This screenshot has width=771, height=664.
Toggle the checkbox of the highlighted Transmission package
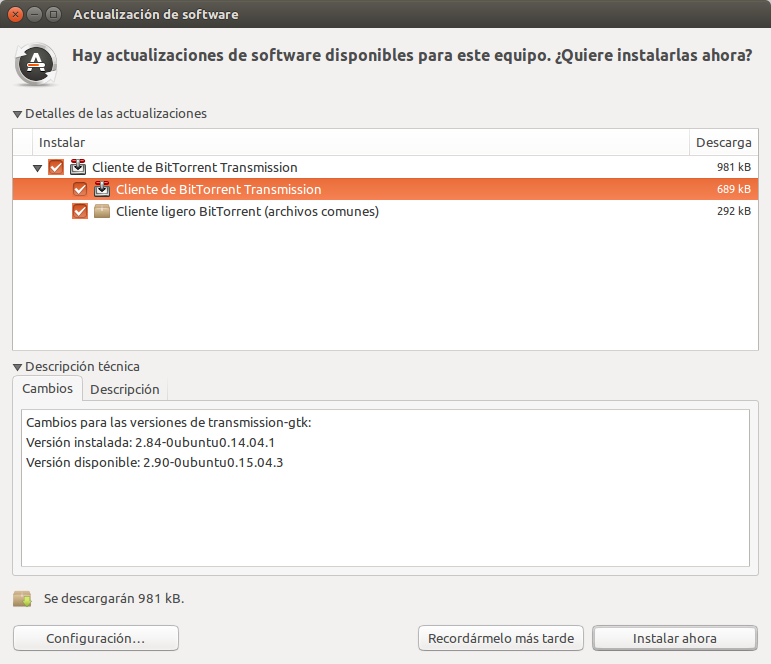[80, 189]
